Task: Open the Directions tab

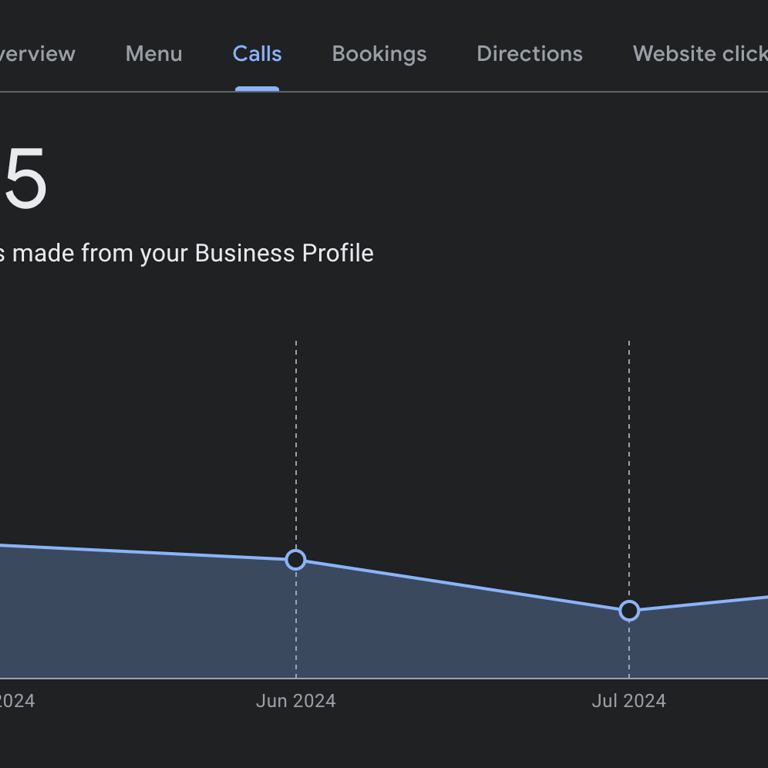Action: point(529,54)
